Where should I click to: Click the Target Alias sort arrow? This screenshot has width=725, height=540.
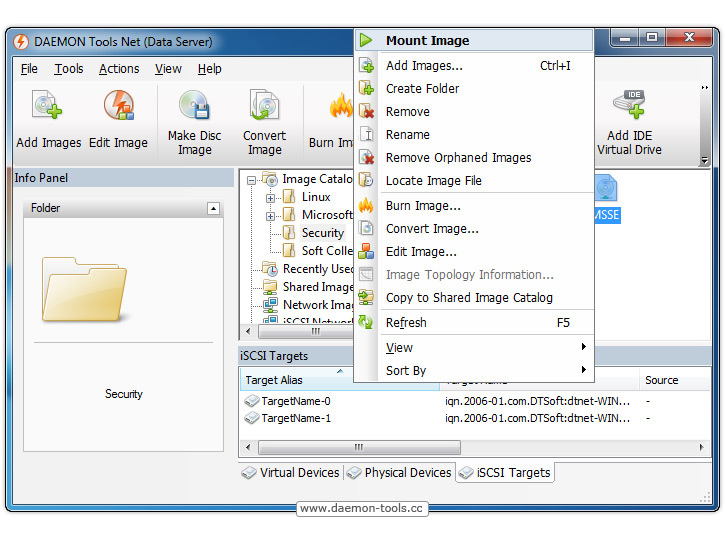point(340,371)
